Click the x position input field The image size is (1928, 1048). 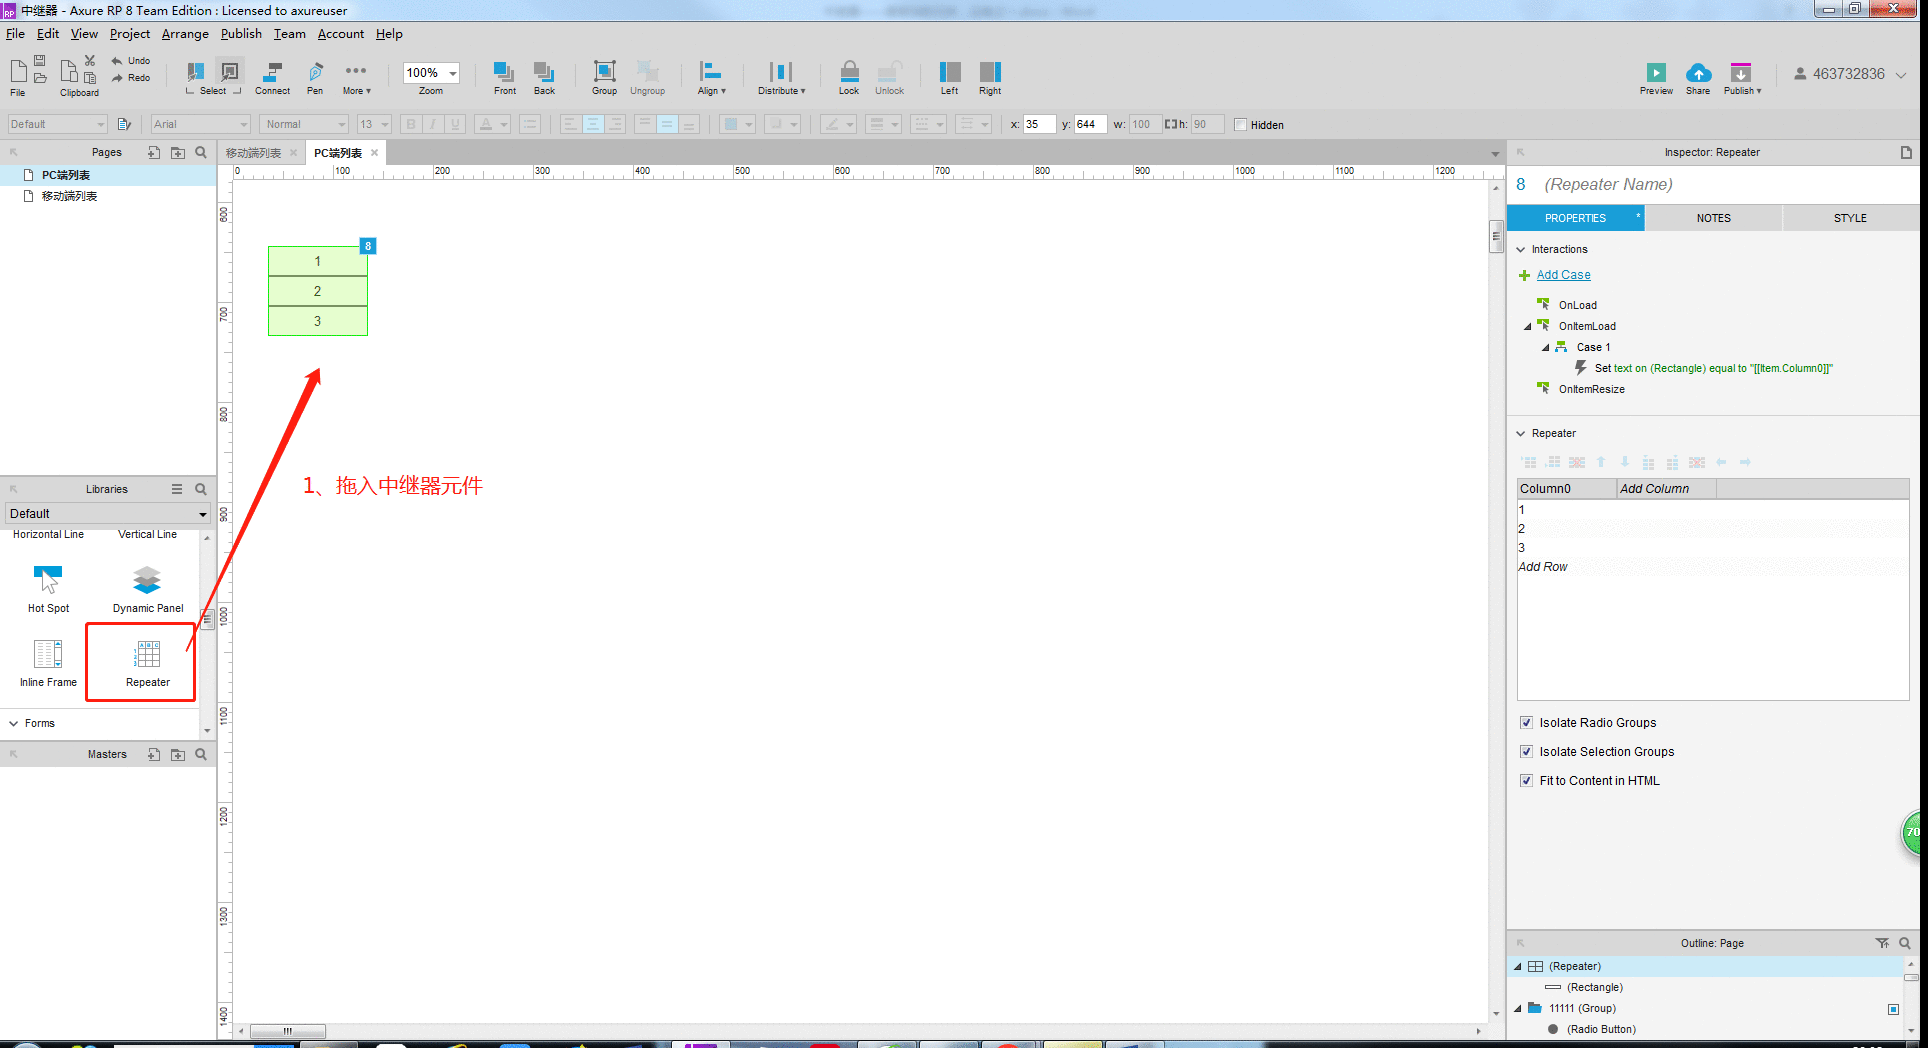coord(1039,125)
